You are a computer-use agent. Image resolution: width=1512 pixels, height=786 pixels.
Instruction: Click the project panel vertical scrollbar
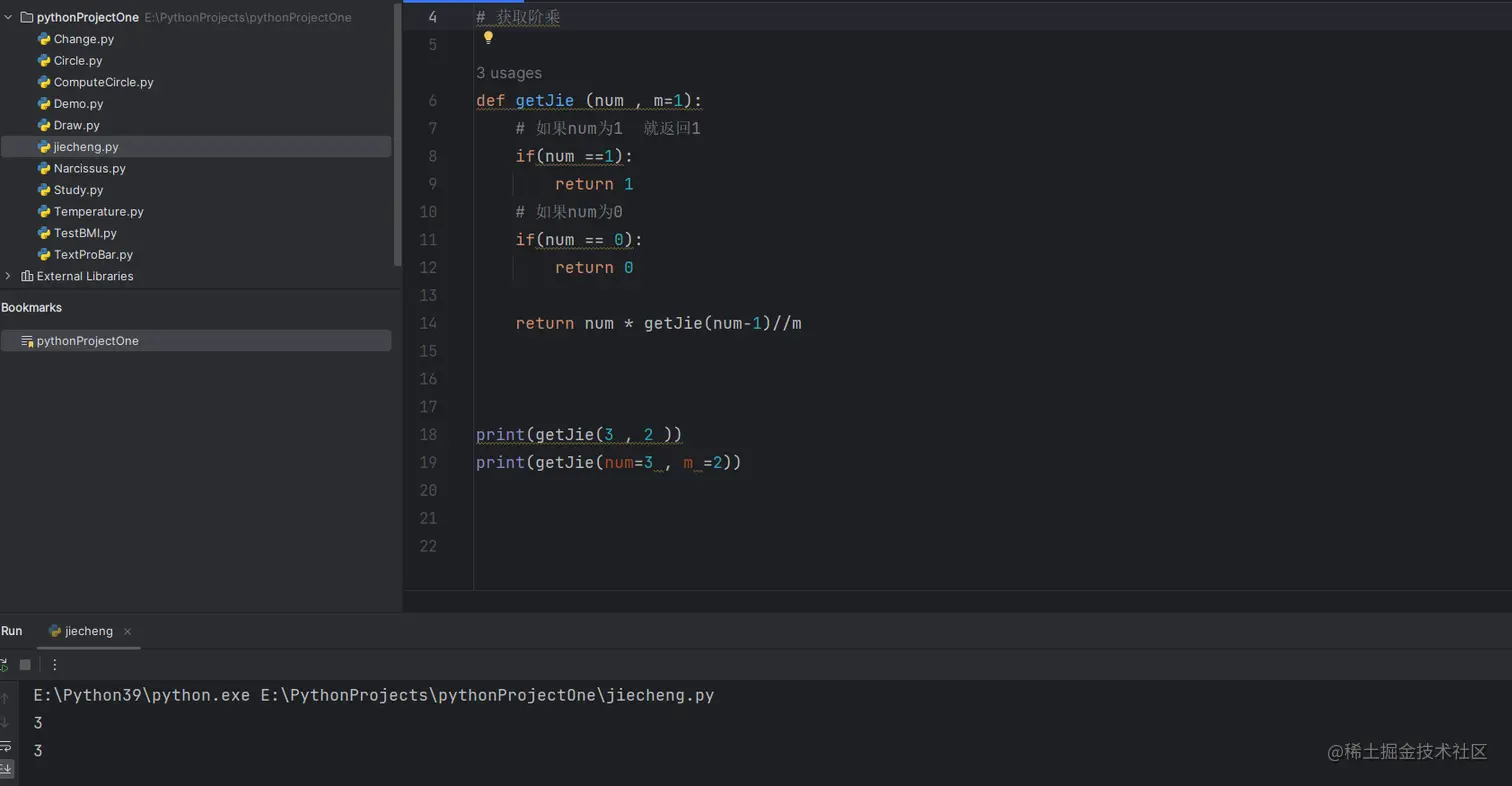[398, 135]
